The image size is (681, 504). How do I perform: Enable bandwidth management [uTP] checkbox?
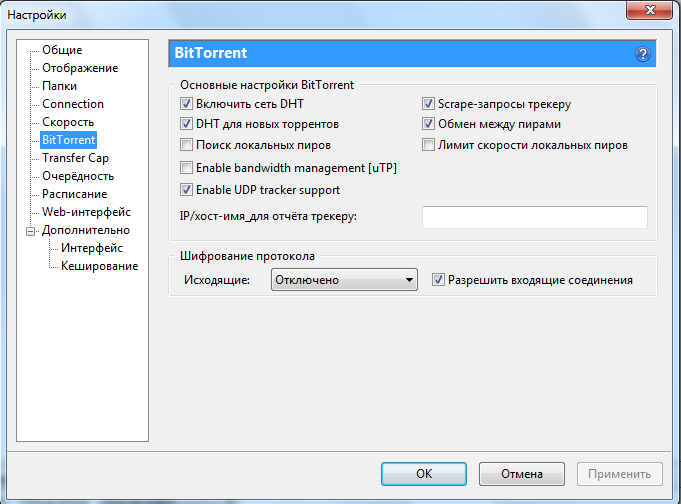click(186, 168)
